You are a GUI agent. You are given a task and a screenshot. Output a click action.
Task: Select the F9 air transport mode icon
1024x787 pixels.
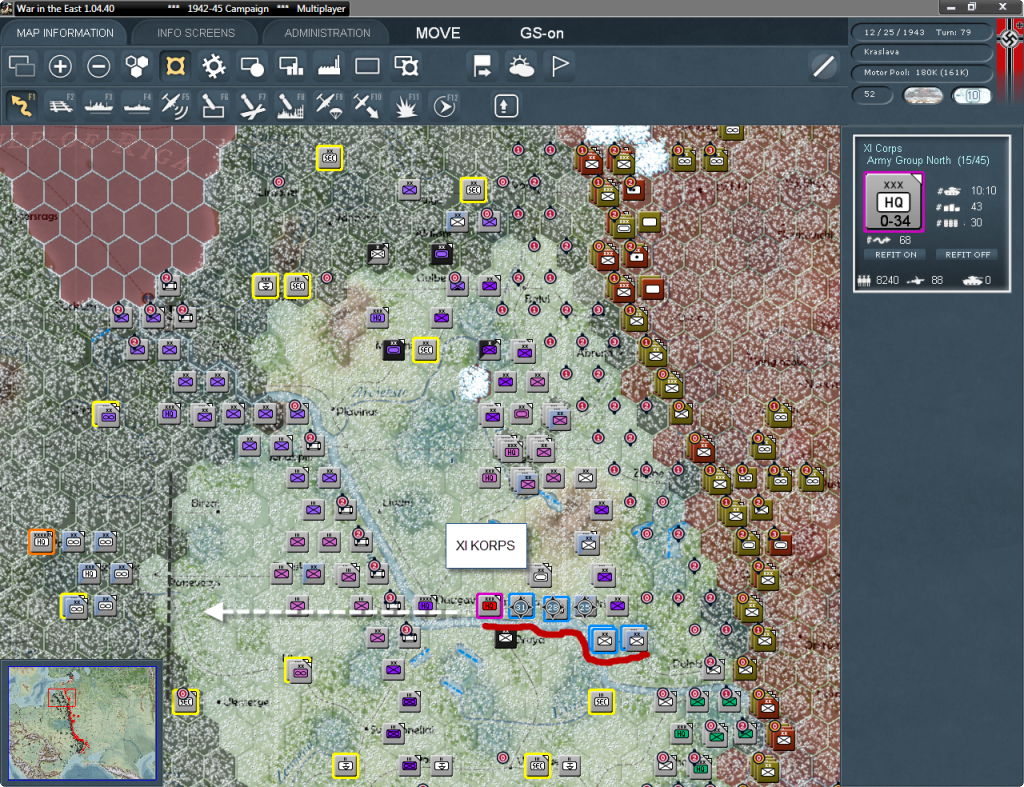coord(328,106)
